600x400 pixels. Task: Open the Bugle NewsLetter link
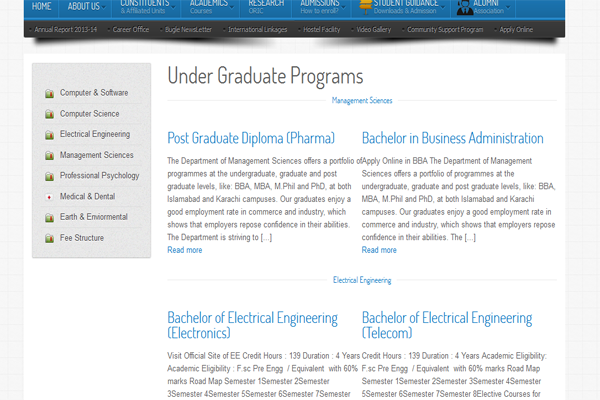pyautogui.click(x=188, y=29)
